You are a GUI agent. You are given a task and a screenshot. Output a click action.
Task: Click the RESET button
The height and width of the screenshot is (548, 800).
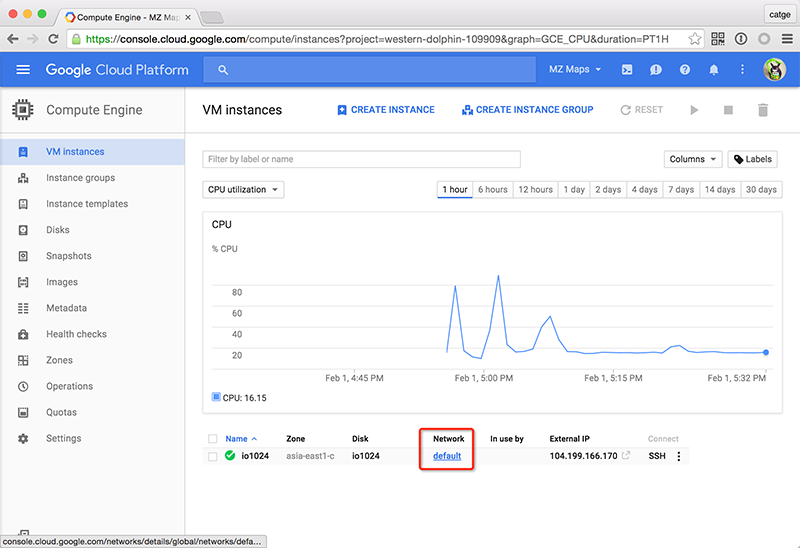(641, 110)
